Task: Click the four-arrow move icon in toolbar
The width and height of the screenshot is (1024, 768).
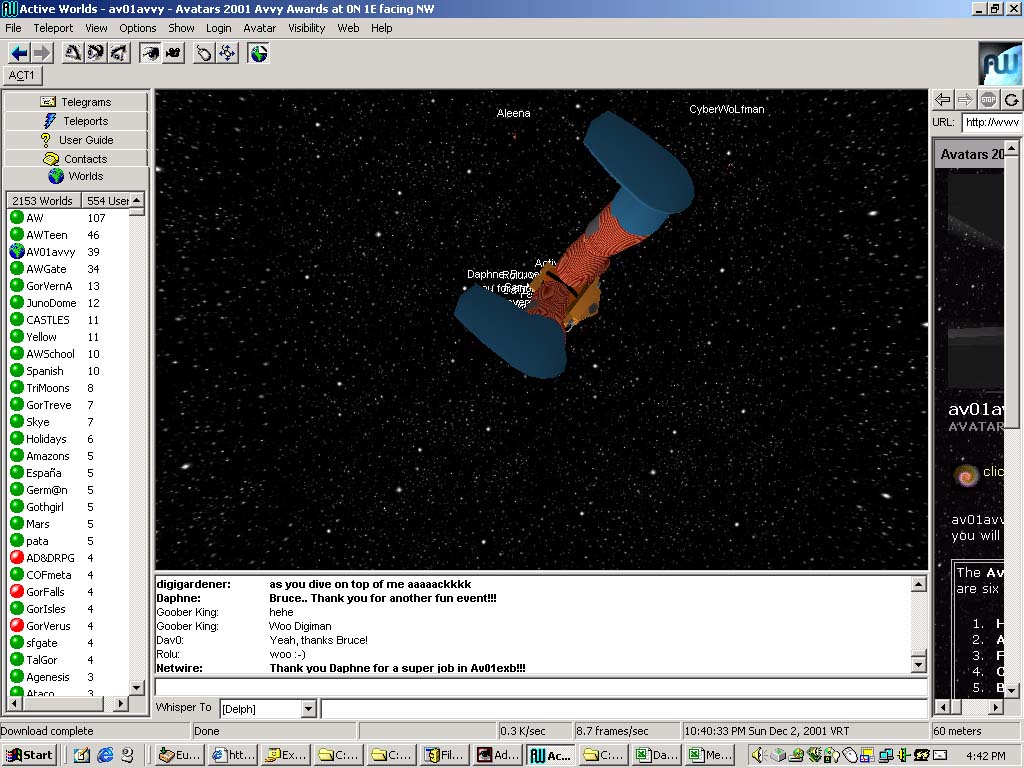Action: point(228,53)
